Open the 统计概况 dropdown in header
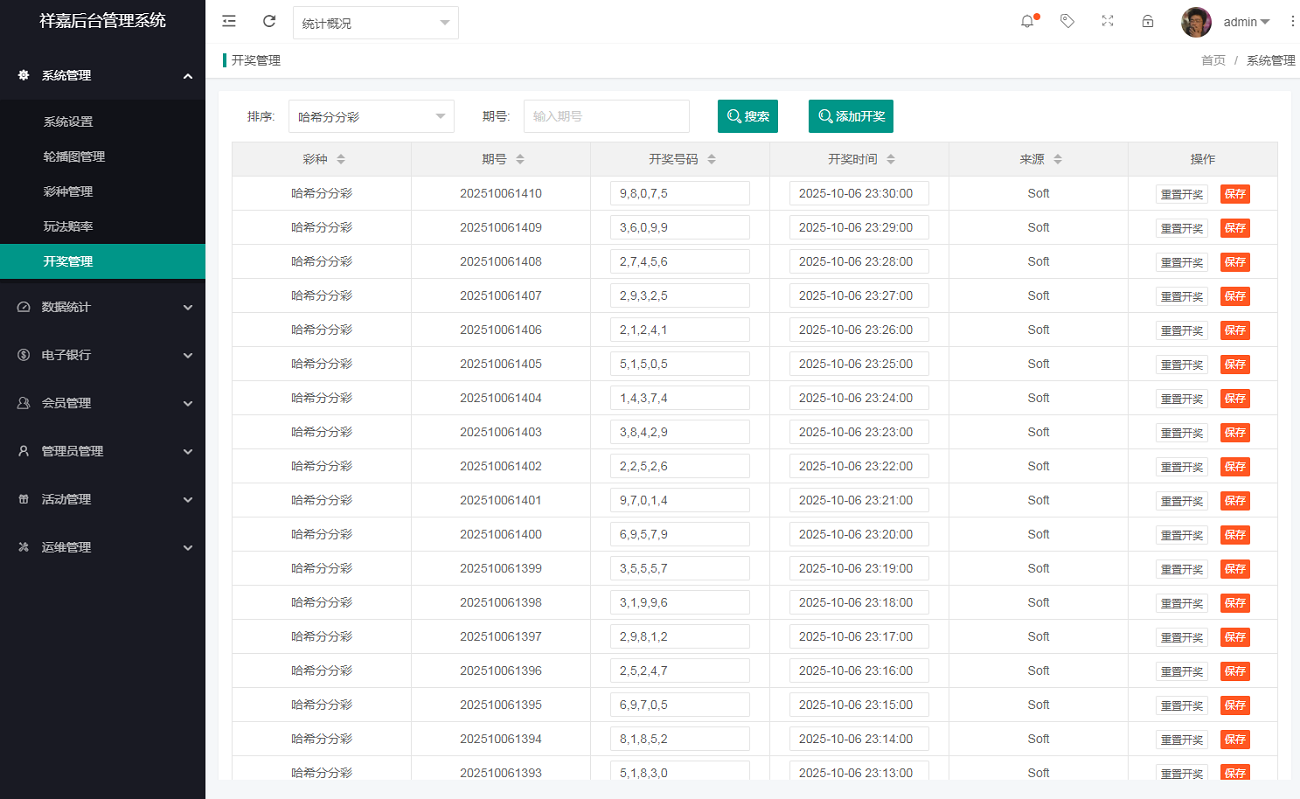Screen dimensions: 1300x799 375,23
